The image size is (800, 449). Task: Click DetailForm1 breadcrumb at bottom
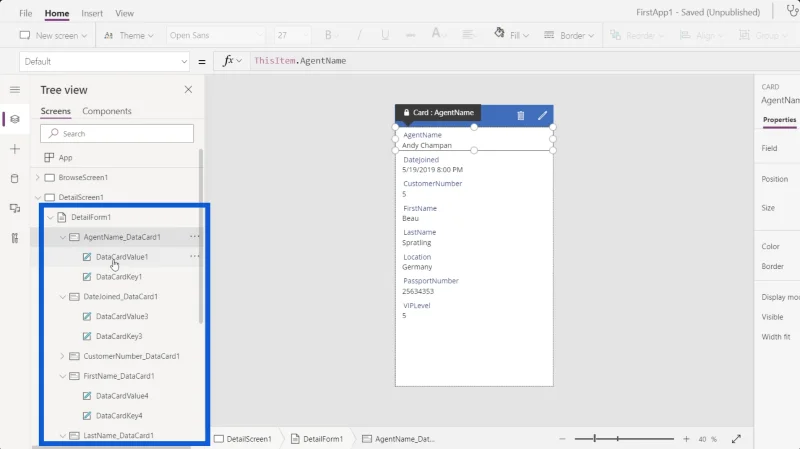[317, 439]
